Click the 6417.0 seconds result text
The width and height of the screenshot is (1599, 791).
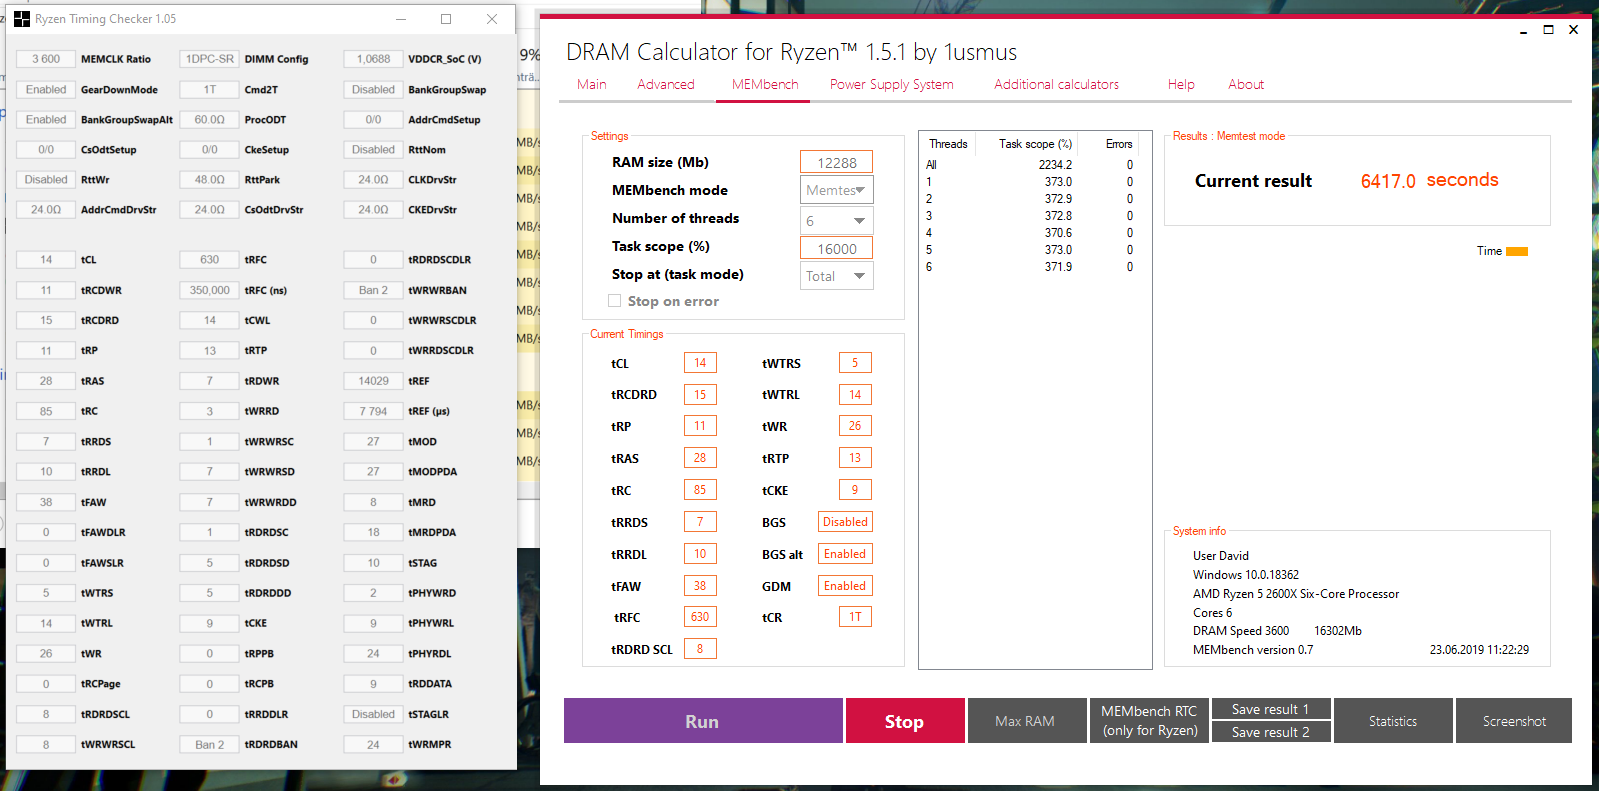tap(1429, 181)
